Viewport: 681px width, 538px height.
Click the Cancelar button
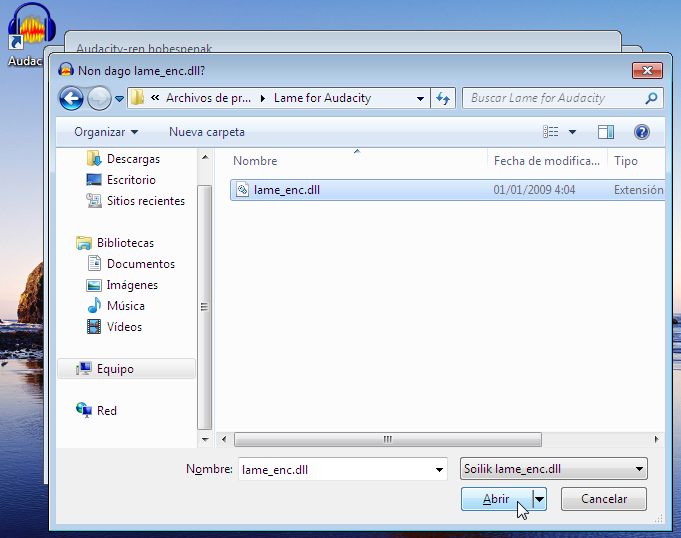point(604,499)
